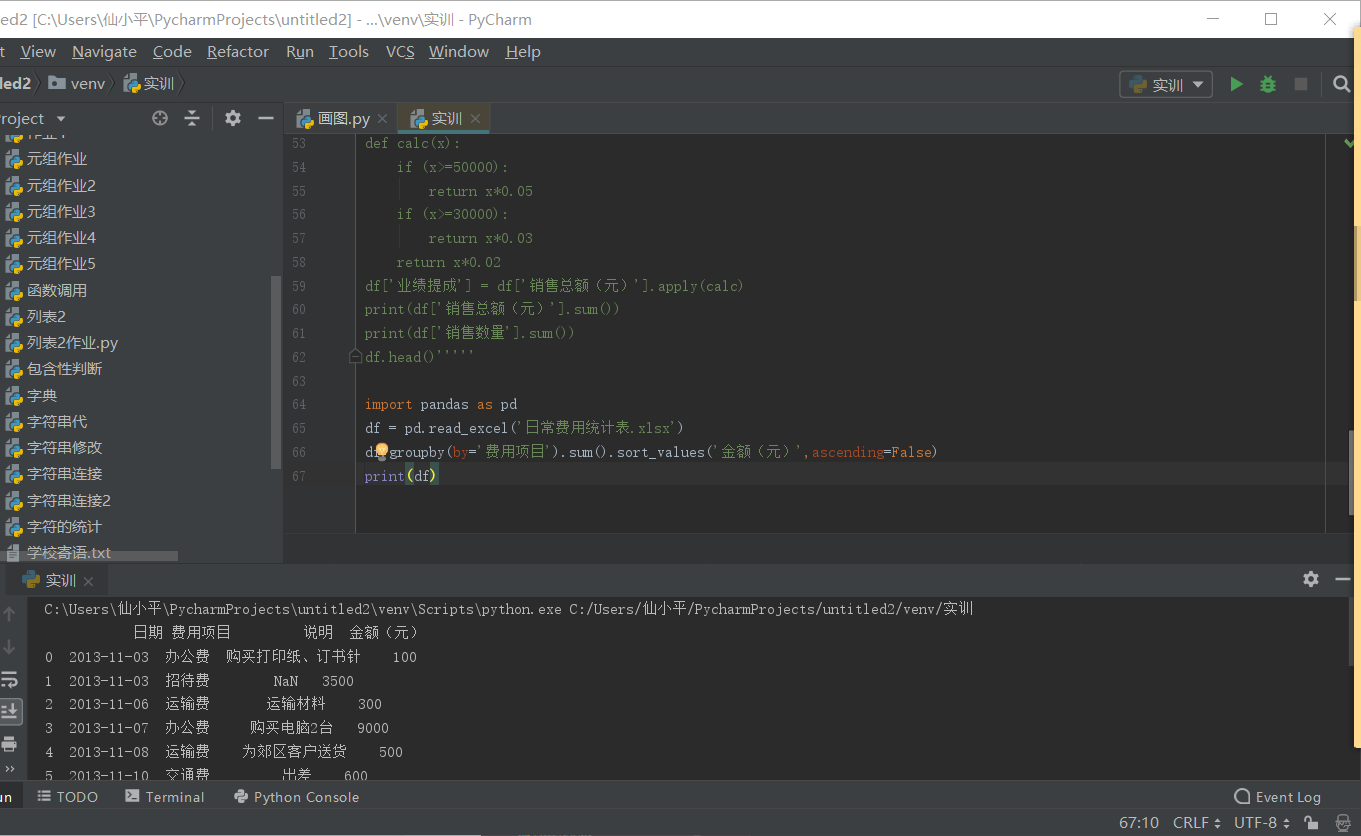
Task: Select 学校寄语.txt in project tree
Action: 68,553
